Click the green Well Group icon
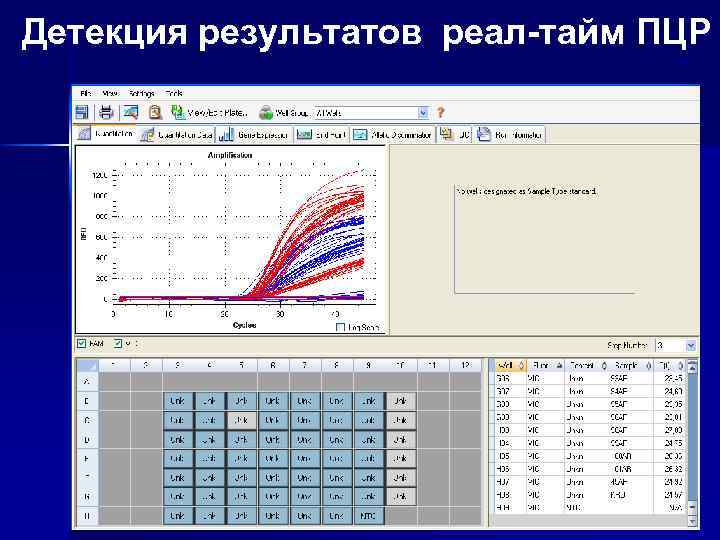Viewport: 720px width, 540px height. (x=266, y=112)
